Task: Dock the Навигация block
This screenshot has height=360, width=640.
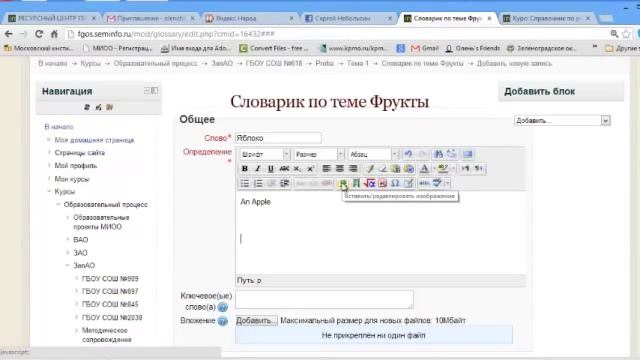Action: [x=155, y=91]
